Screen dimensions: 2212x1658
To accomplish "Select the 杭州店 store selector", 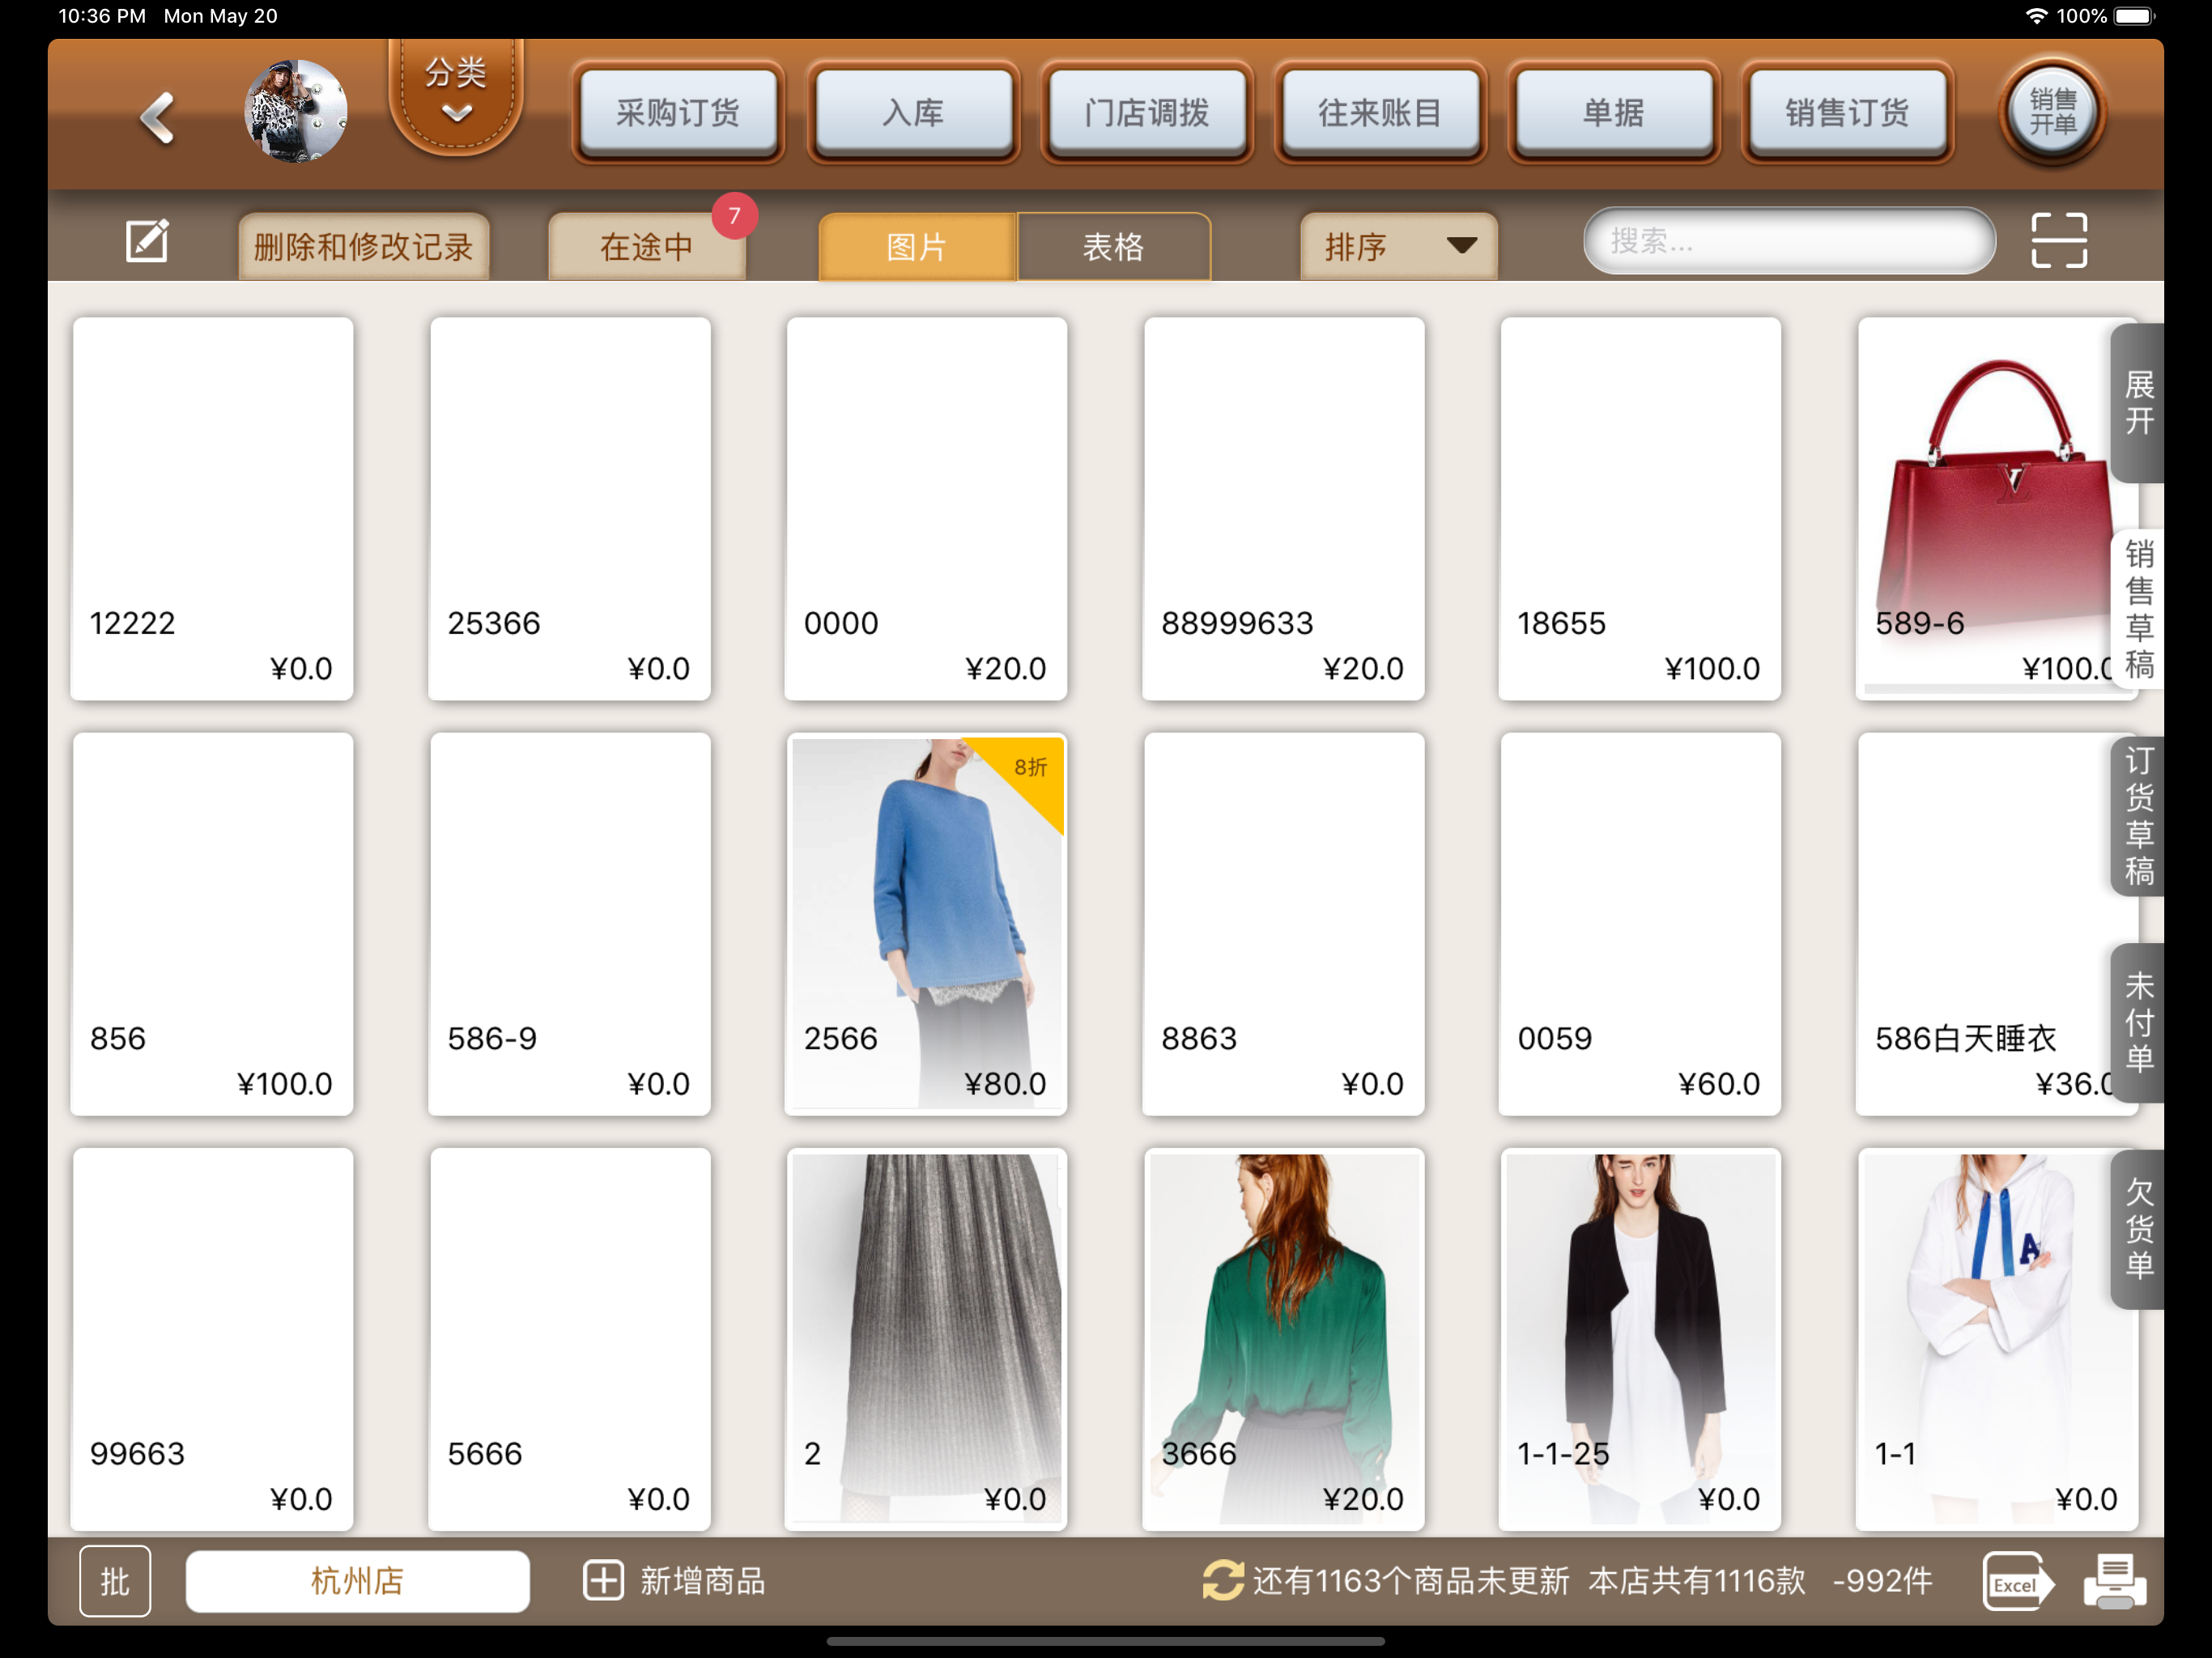I will pos(357,1581).
